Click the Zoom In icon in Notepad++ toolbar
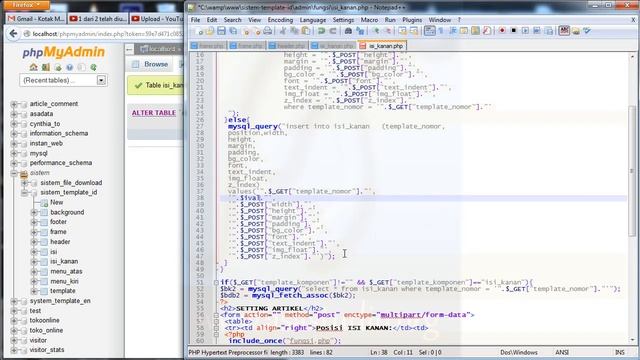Image resolution: width=640 pixels, height=360 pixels. click(376, 31)
